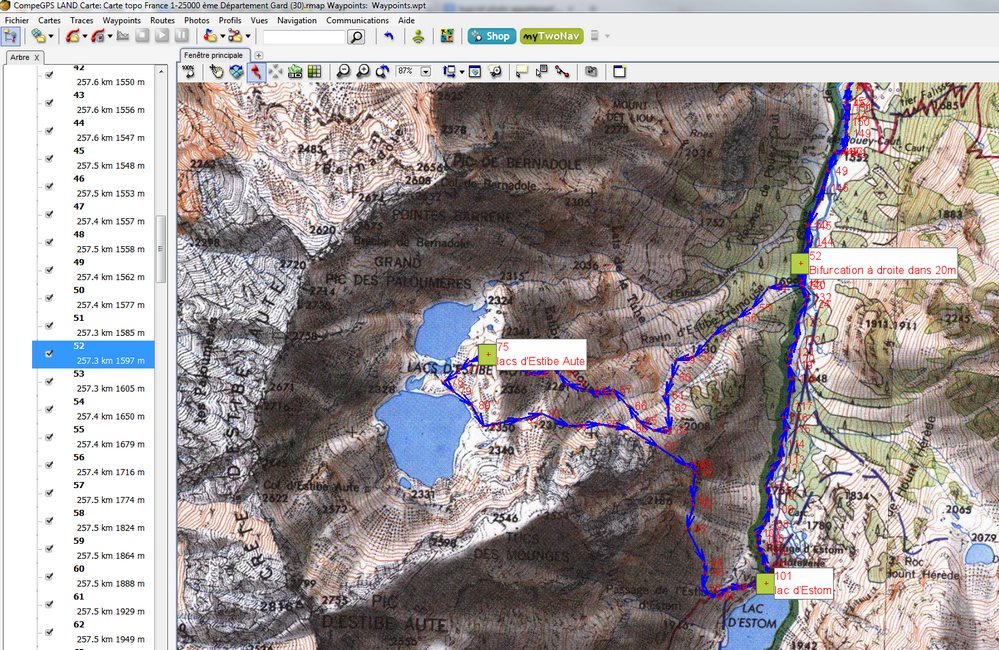Image resolution: width=999 pixels, height=650 pixels.
Task: Open the Fichier menu
Action: 17,20
